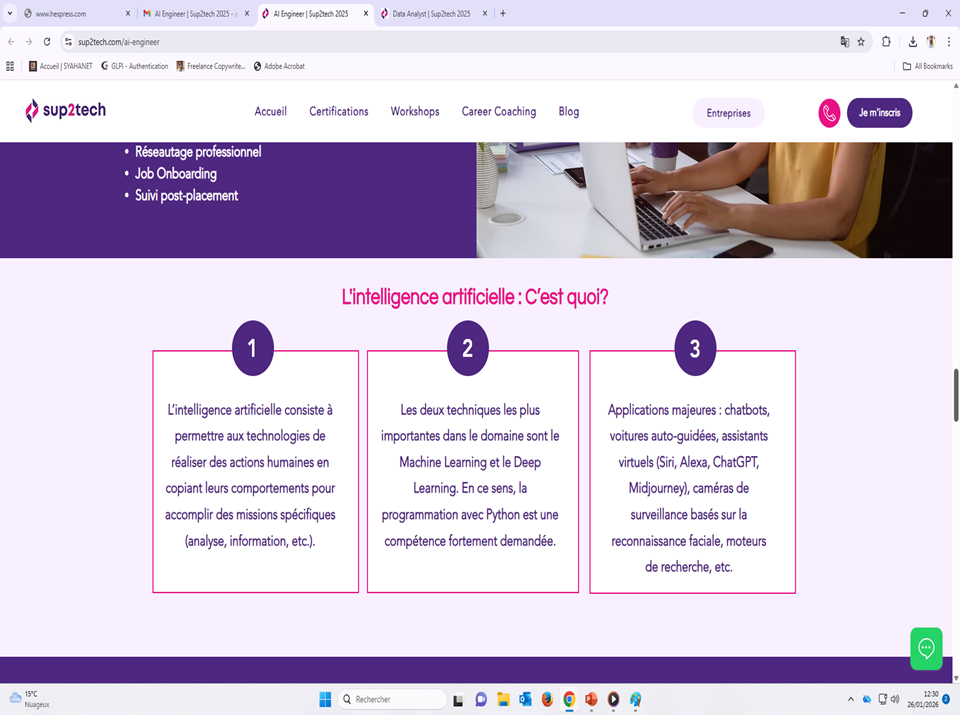Launch Firefox from the taskbar
The image size is (960, 715).
547,699
